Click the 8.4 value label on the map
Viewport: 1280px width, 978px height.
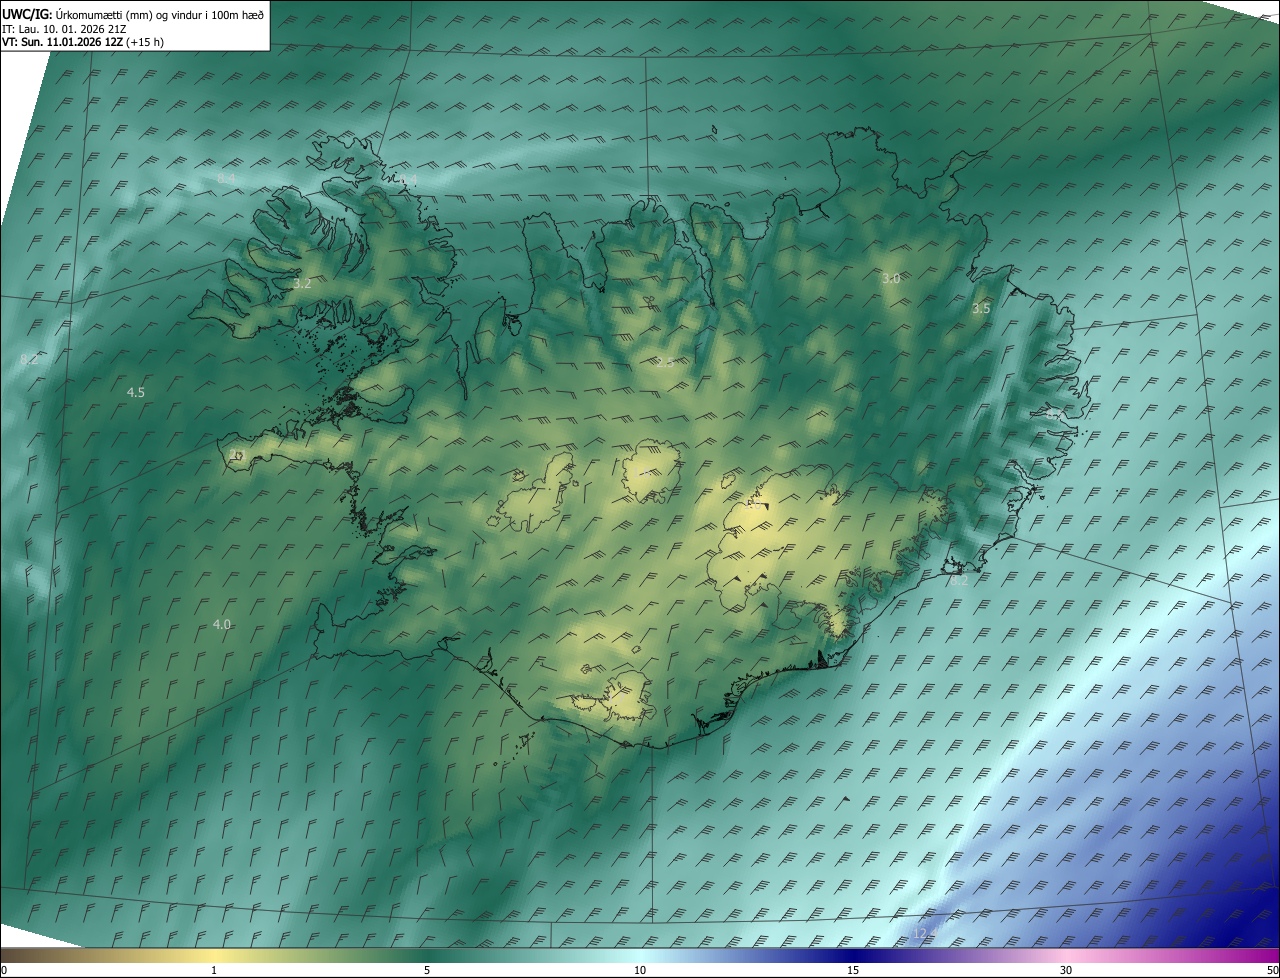(x=226, y=178)
